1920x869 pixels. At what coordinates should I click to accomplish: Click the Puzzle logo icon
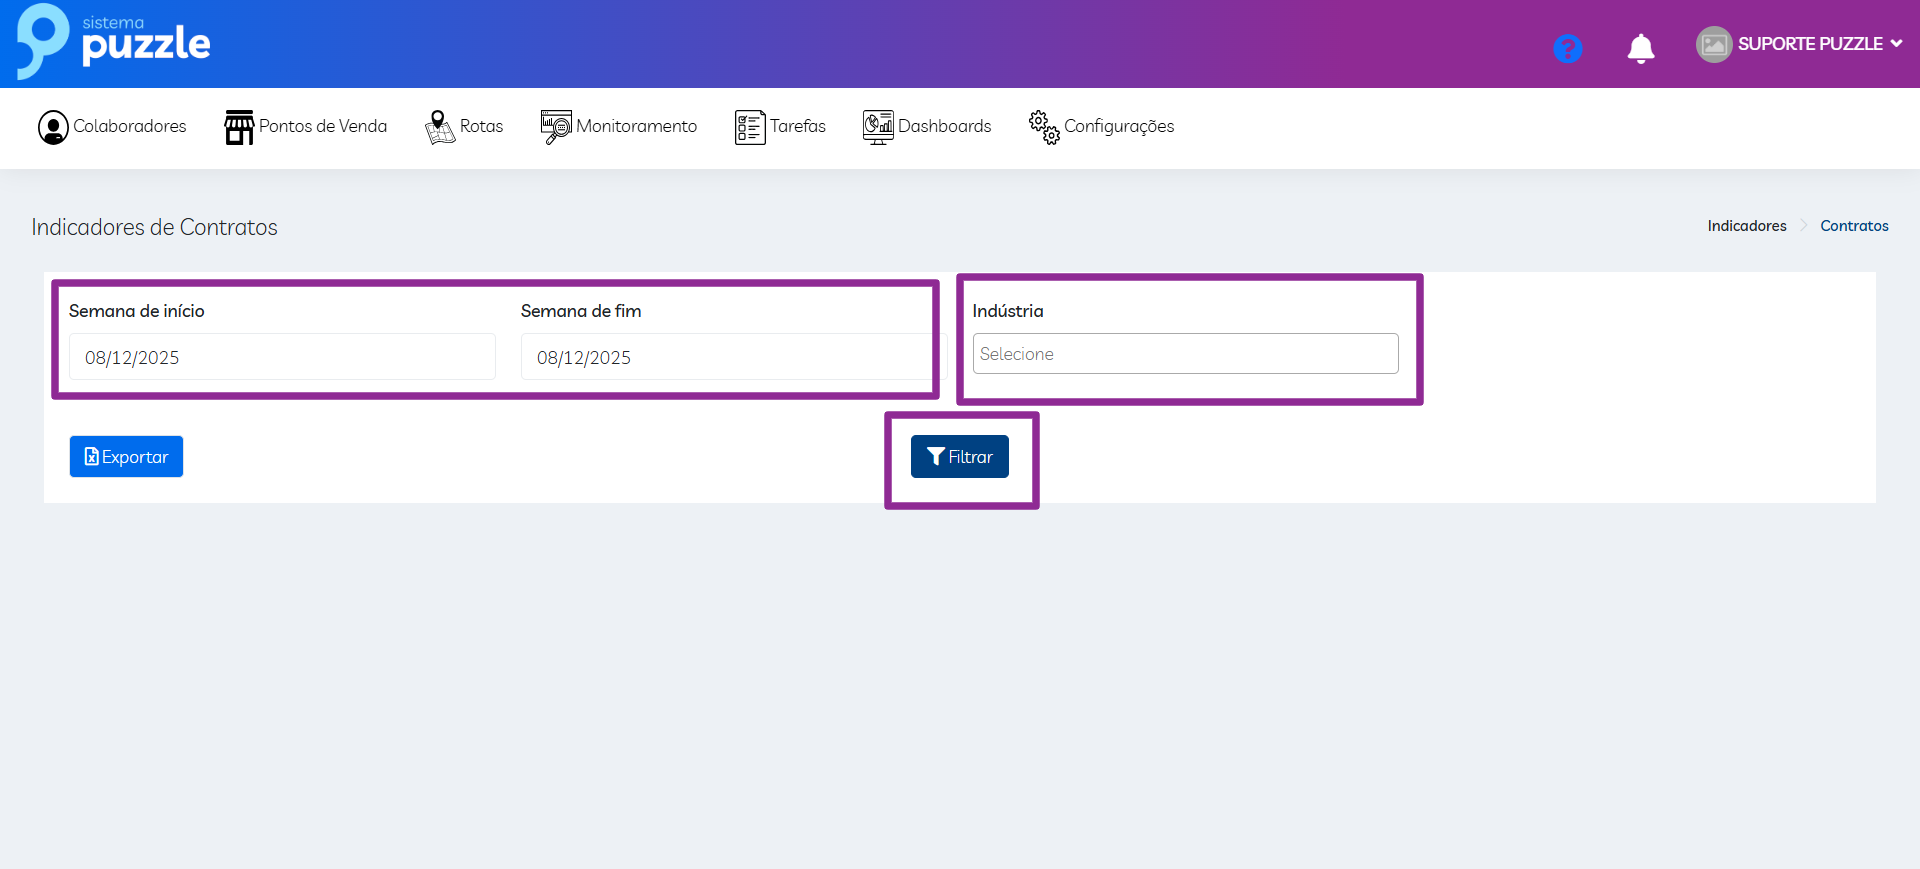42,40
